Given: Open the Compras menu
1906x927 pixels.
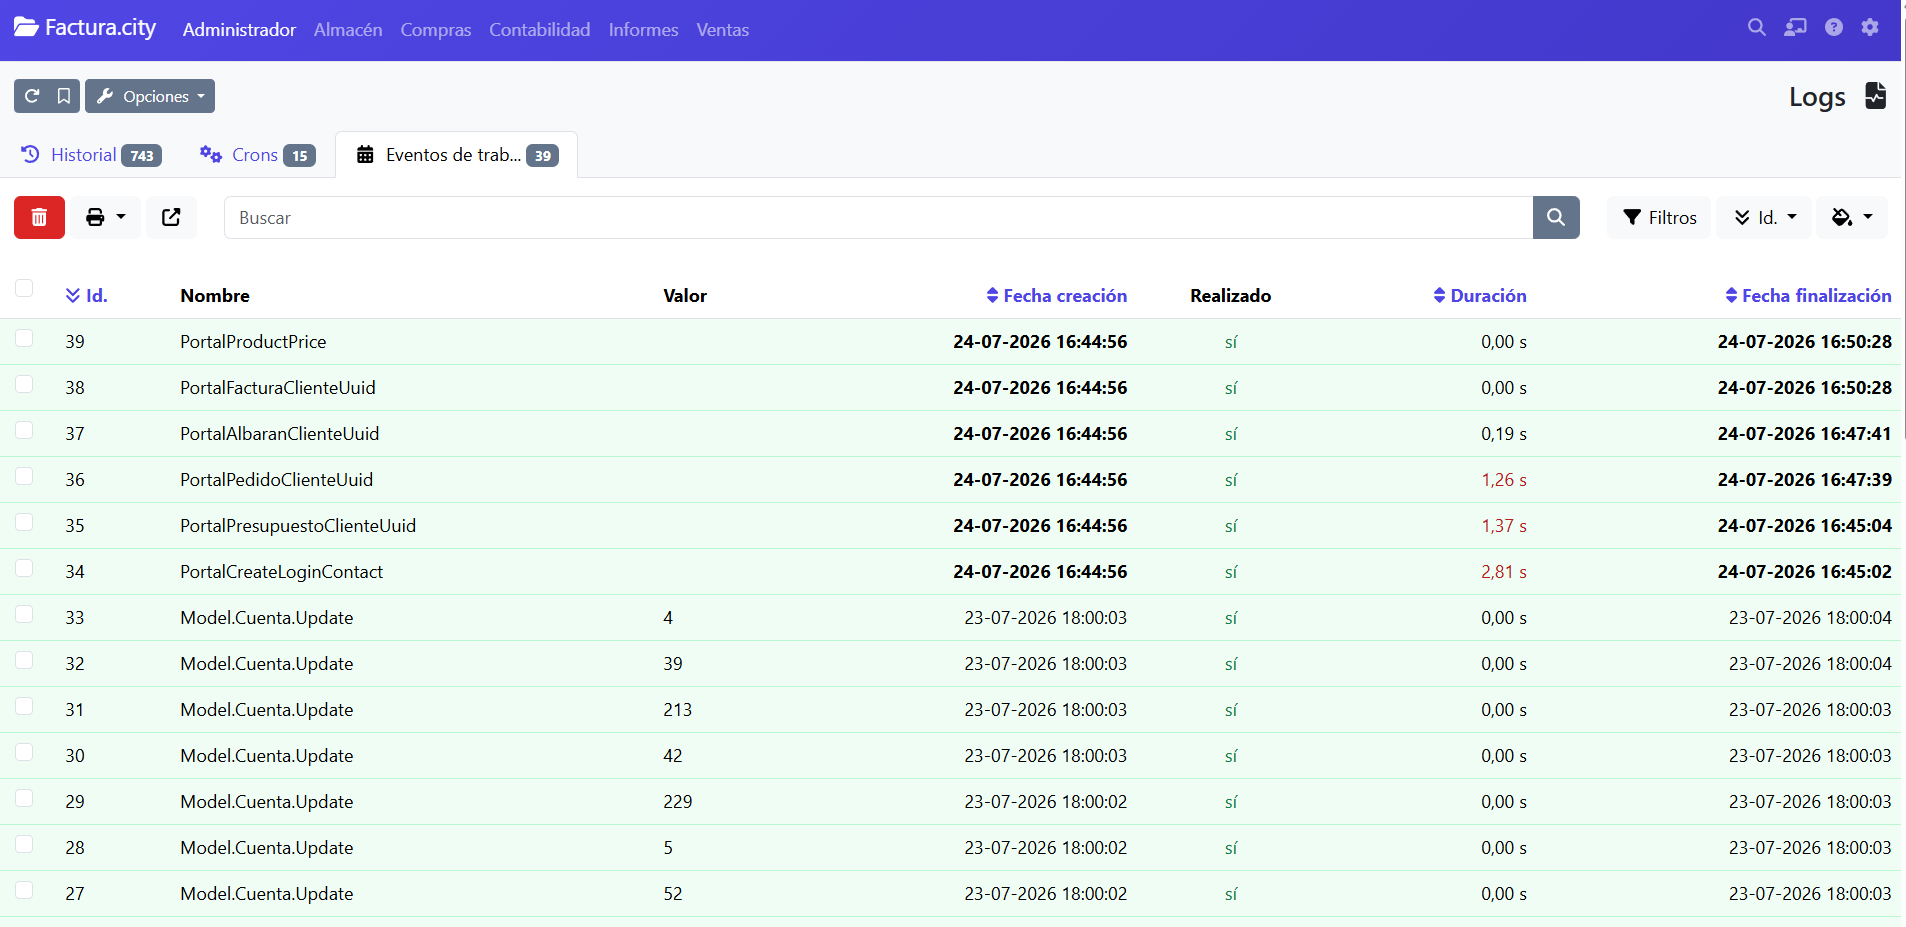Looking at the screenshot, I should (435, 30).
